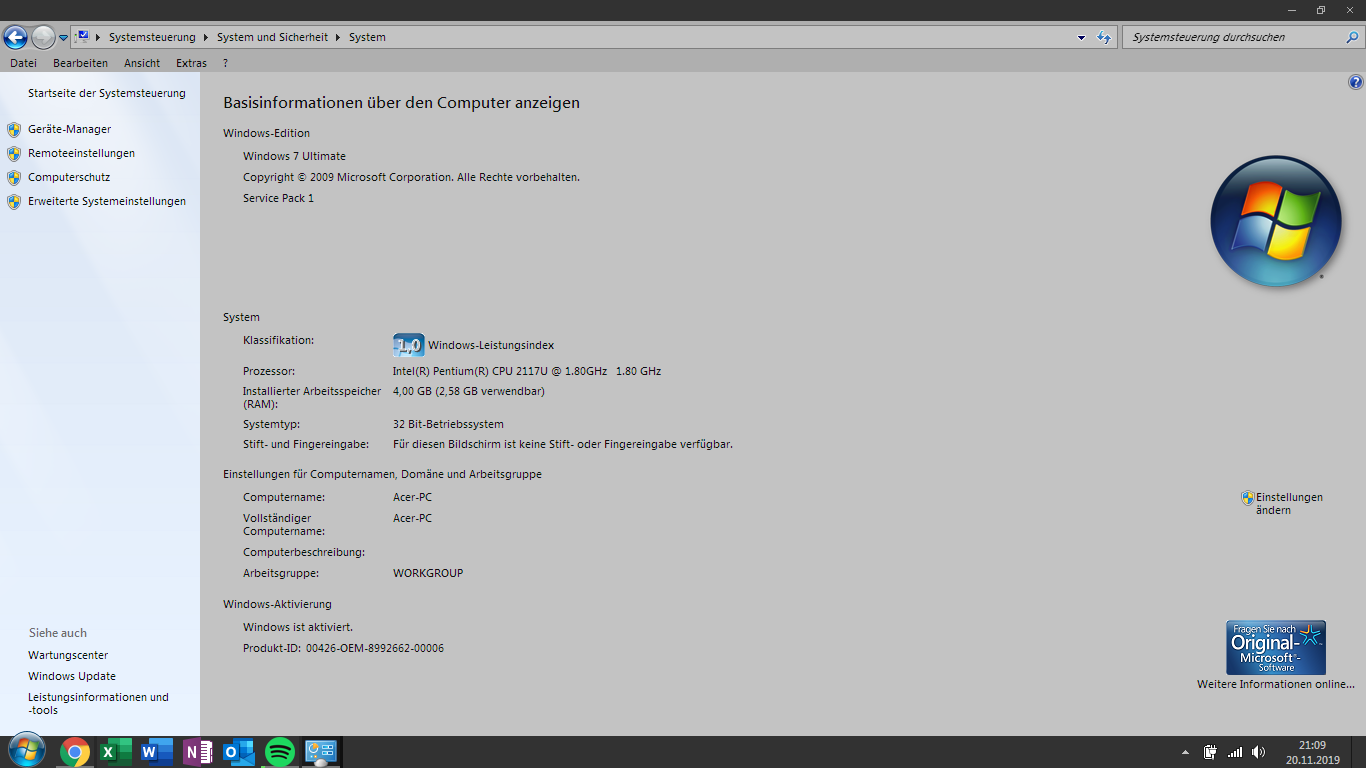Select the System breadcrumb segment
Viewport: 1366px width, 768px height.
coord(367,37)
